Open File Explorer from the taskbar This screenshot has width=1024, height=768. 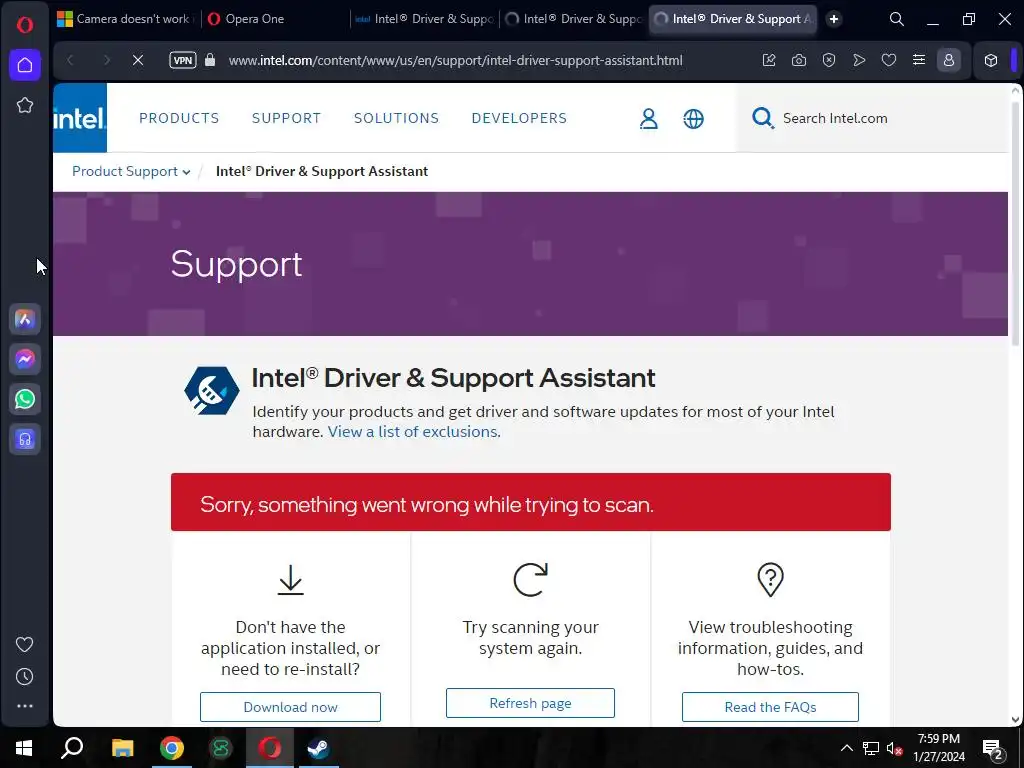[122, 748]
